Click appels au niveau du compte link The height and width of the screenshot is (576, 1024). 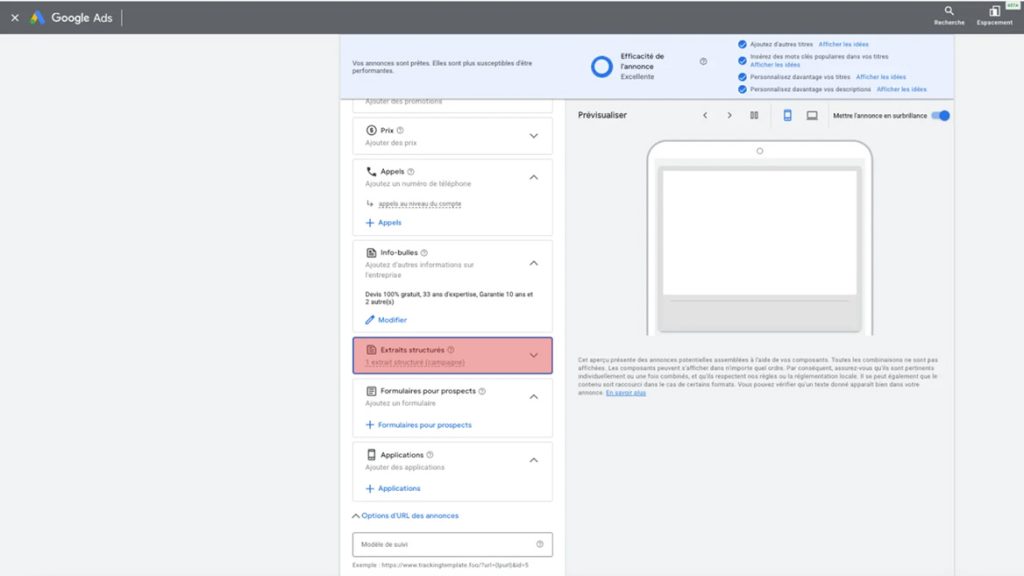[x=420, y=204]
